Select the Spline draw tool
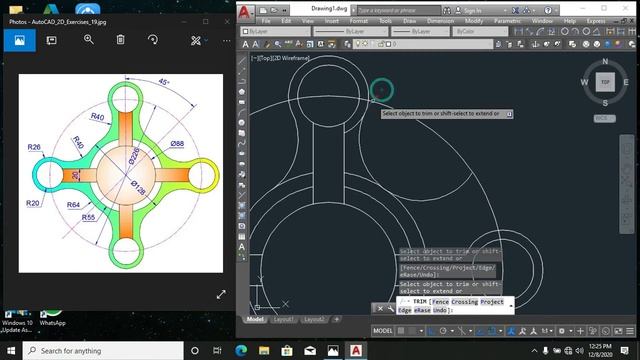Image resolution: width=640 pixels, height=360 pixels. pyautogui.click(x=242, y=143)
